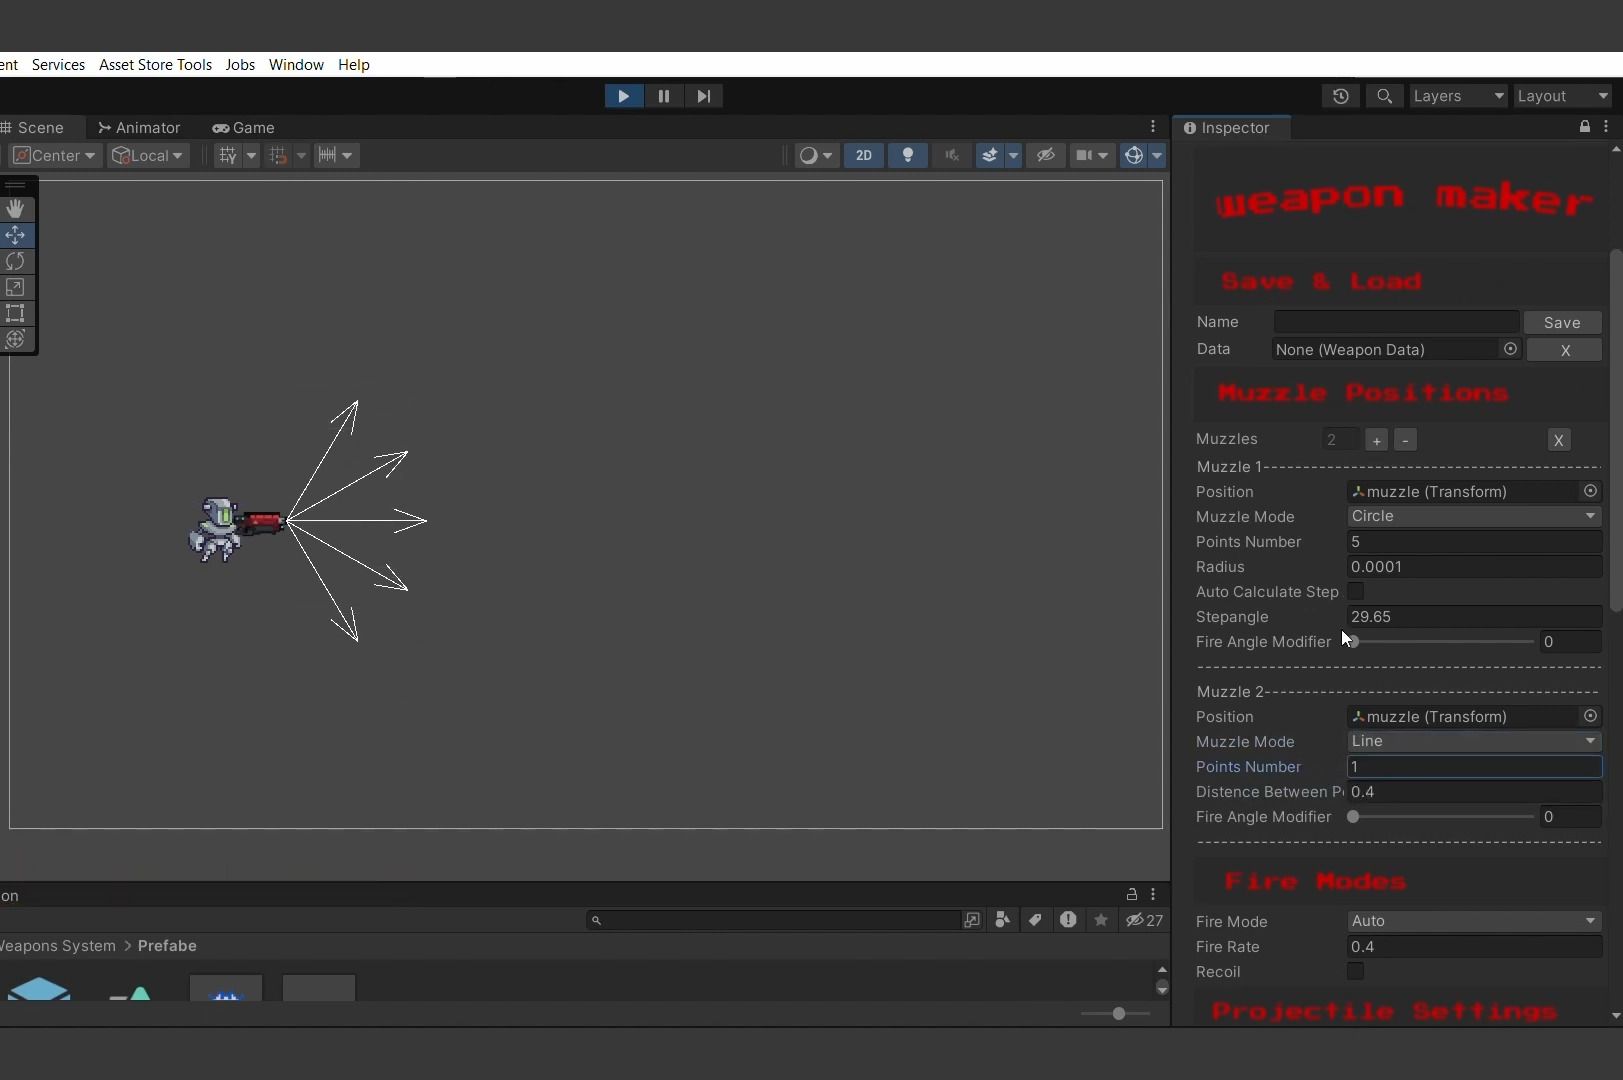Open the Fire Mode dropdown set to Auto
The image size is (1623, 1080).
point(1473,921)
